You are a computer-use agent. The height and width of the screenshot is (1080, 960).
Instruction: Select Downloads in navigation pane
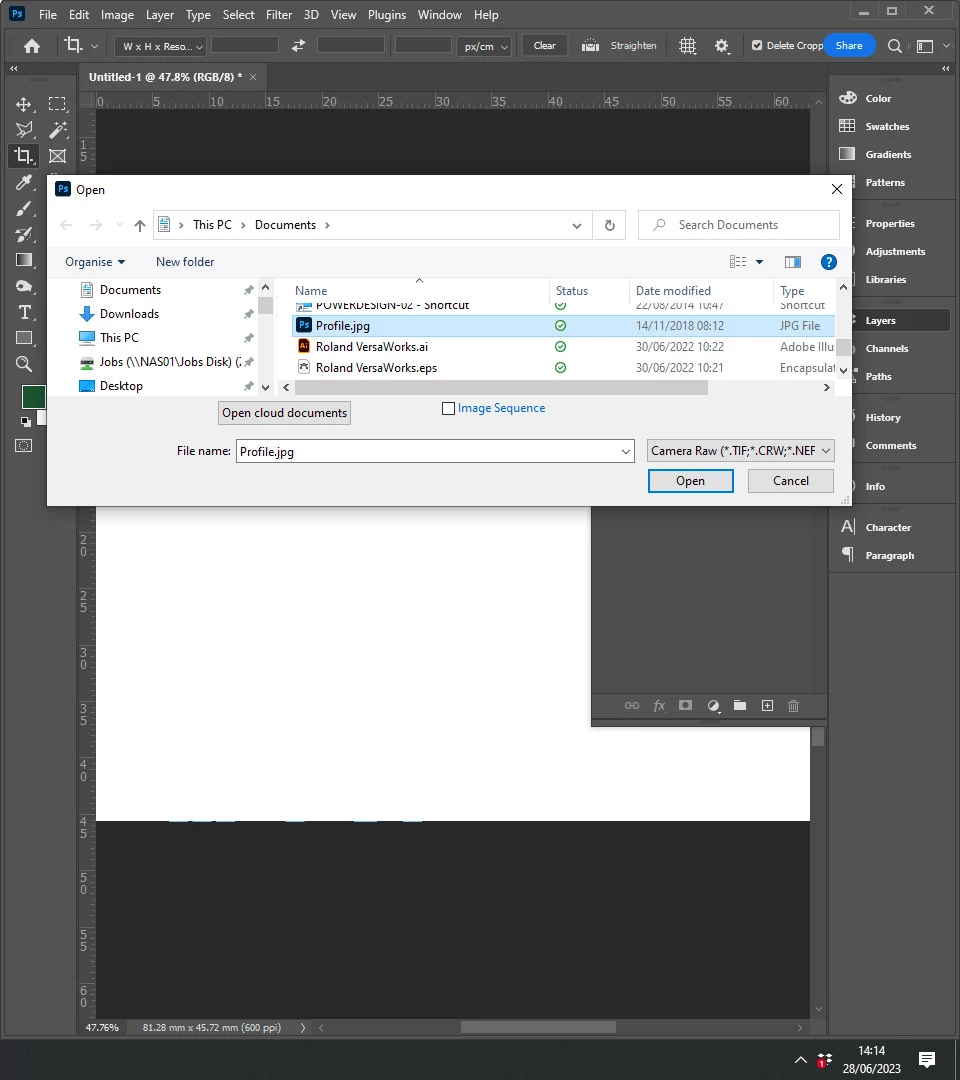click(129, 314)
